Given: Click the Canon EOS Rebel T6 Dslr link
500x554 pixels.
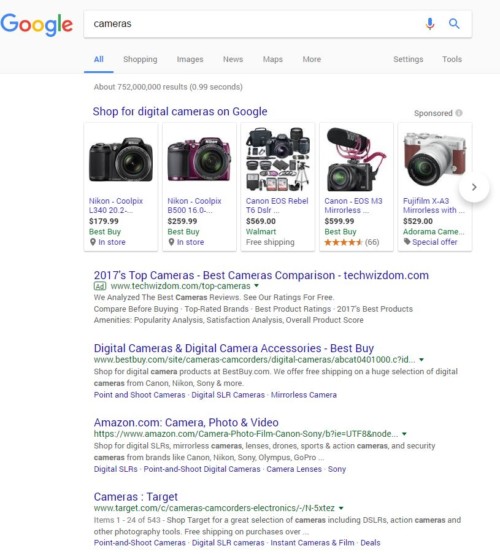Looking at the screenshot, I should tap(277, 206).
